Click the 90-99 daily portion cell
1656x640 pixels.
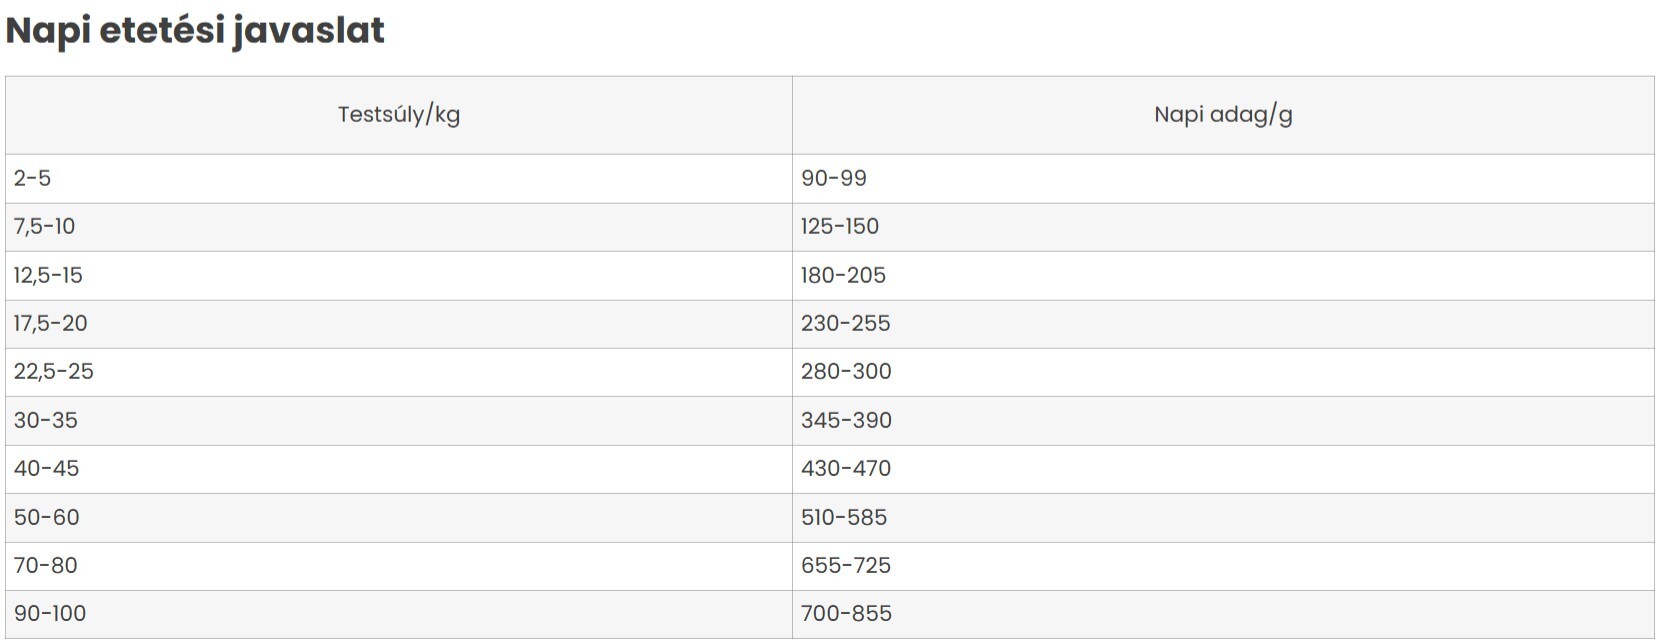tap(1223, 179)
